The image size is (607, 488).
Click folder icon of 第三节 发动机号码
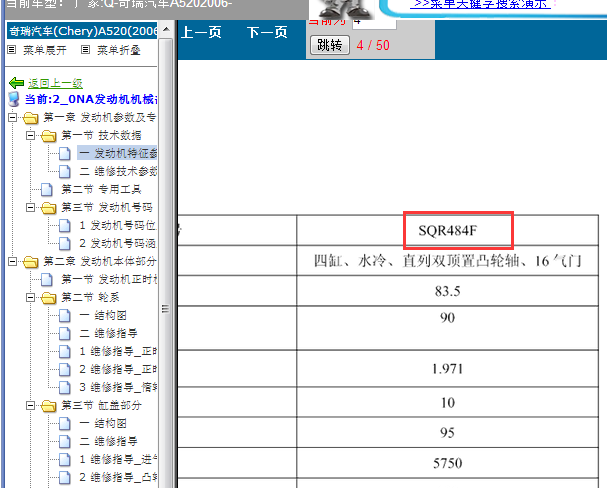[x=49, y=208]
